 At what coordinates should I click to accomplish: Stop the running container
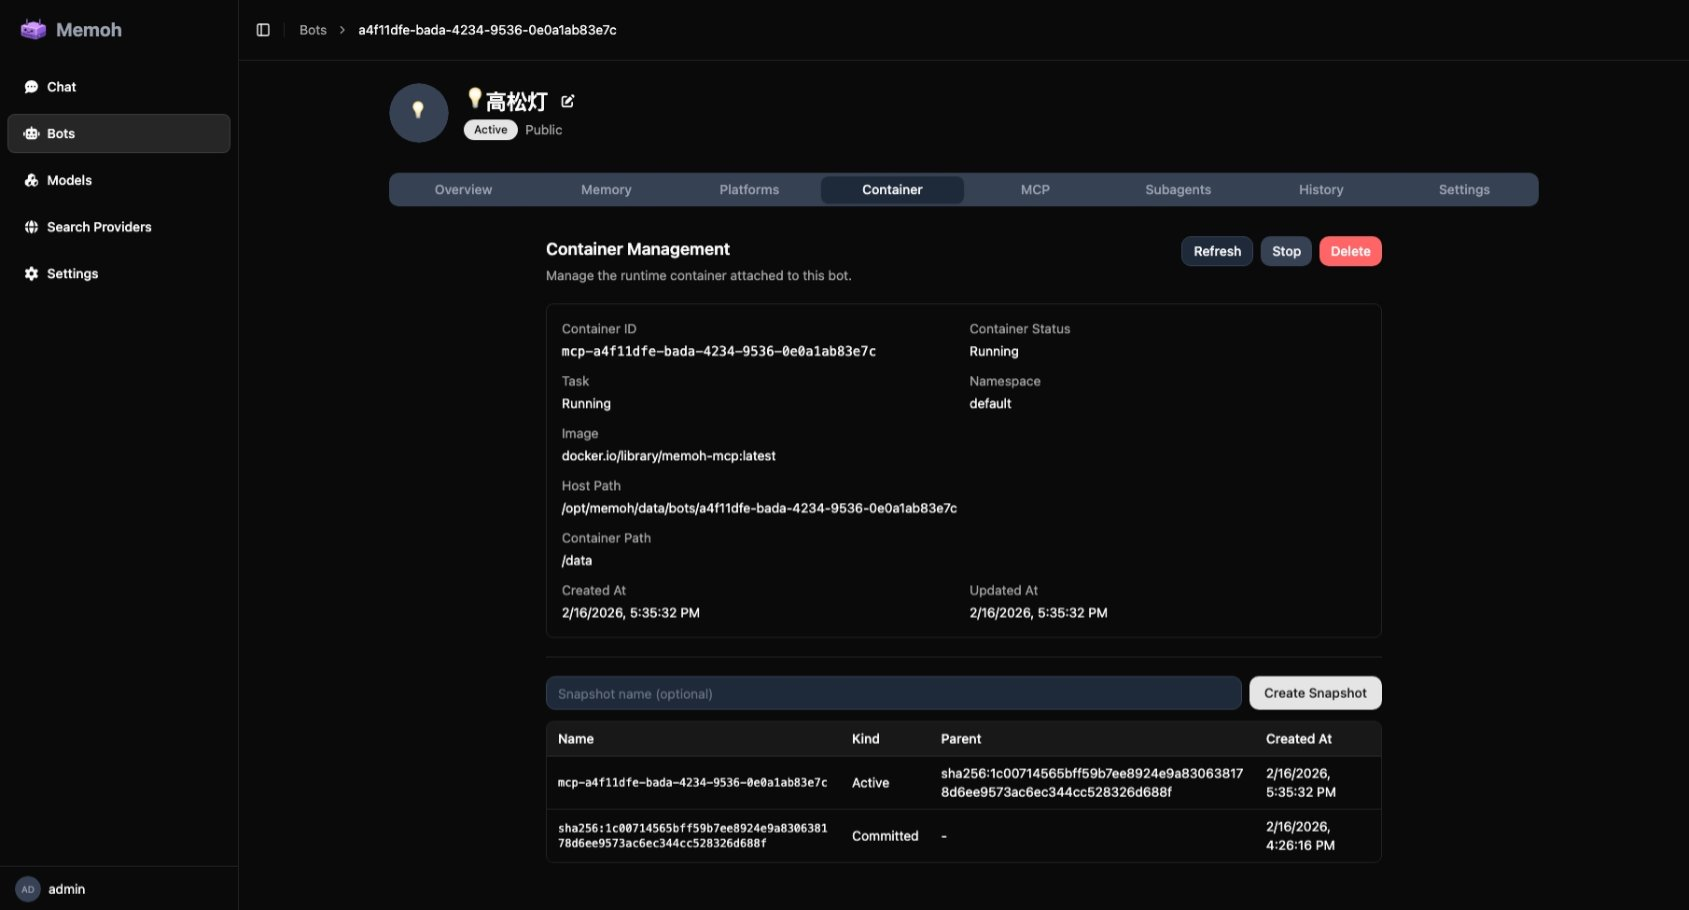pos(1286,252)
